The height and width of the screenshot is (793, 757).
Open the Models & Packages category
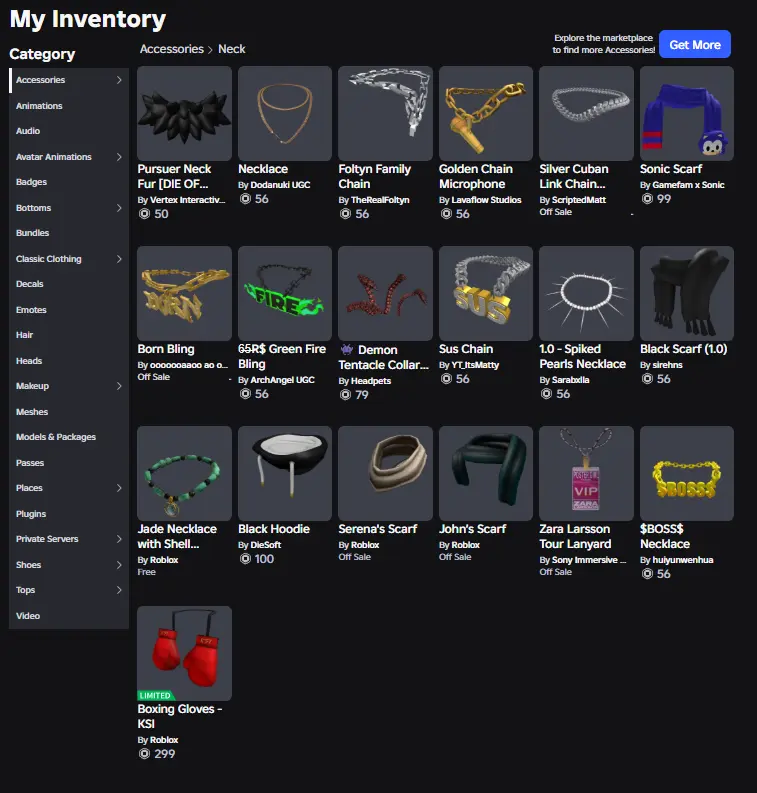click(x=56, y=437)
